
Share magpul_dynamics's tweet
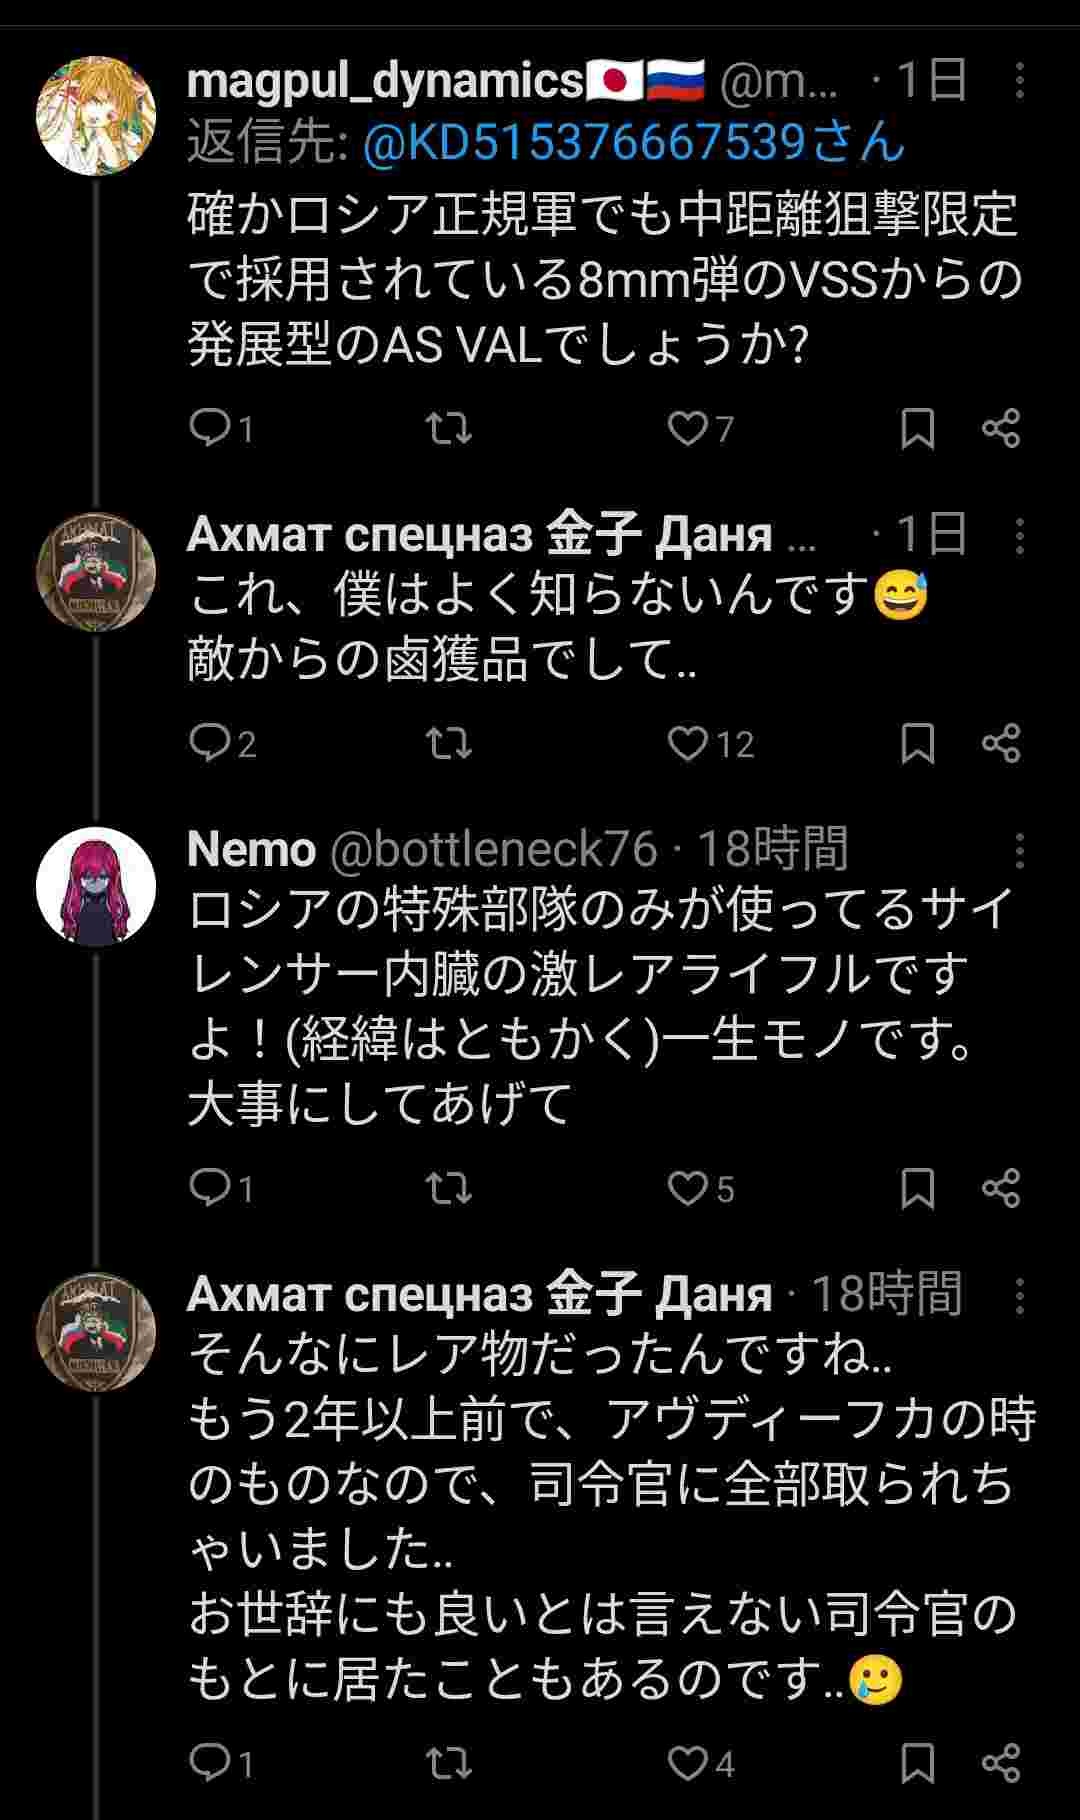(x=1001, y=429)
